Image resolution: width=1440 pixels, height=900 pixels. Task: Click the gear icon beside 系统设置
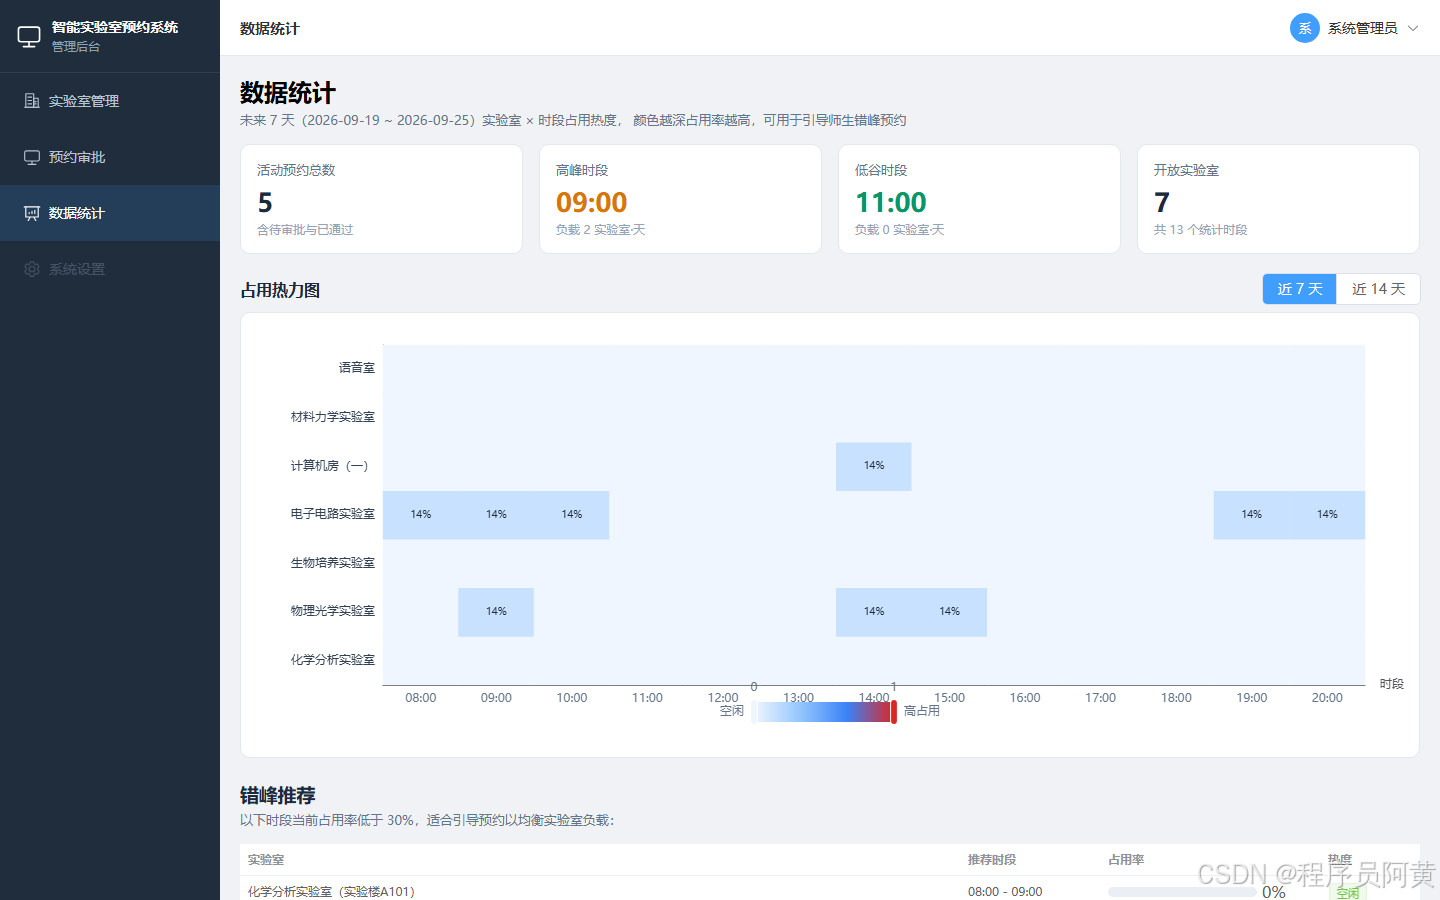32,269
